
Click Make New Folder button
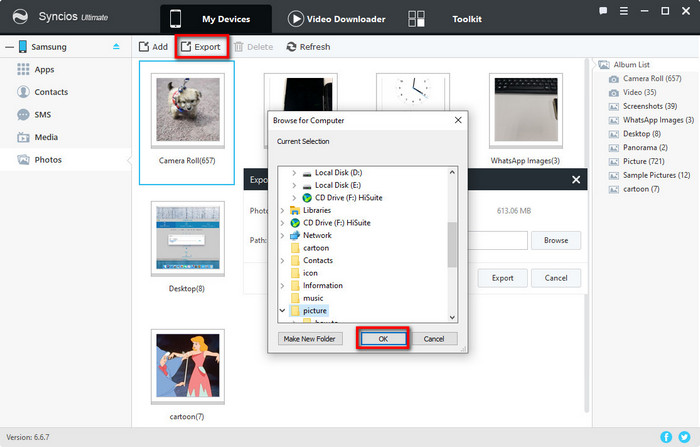coord(310,339)
